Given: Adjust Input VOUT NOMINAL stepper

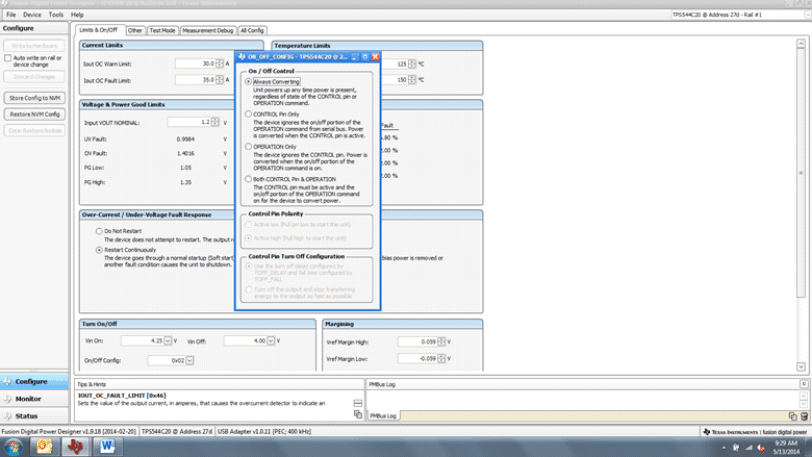Looking at the screenshot, I should pyautogui.click(x=215, y=122).
